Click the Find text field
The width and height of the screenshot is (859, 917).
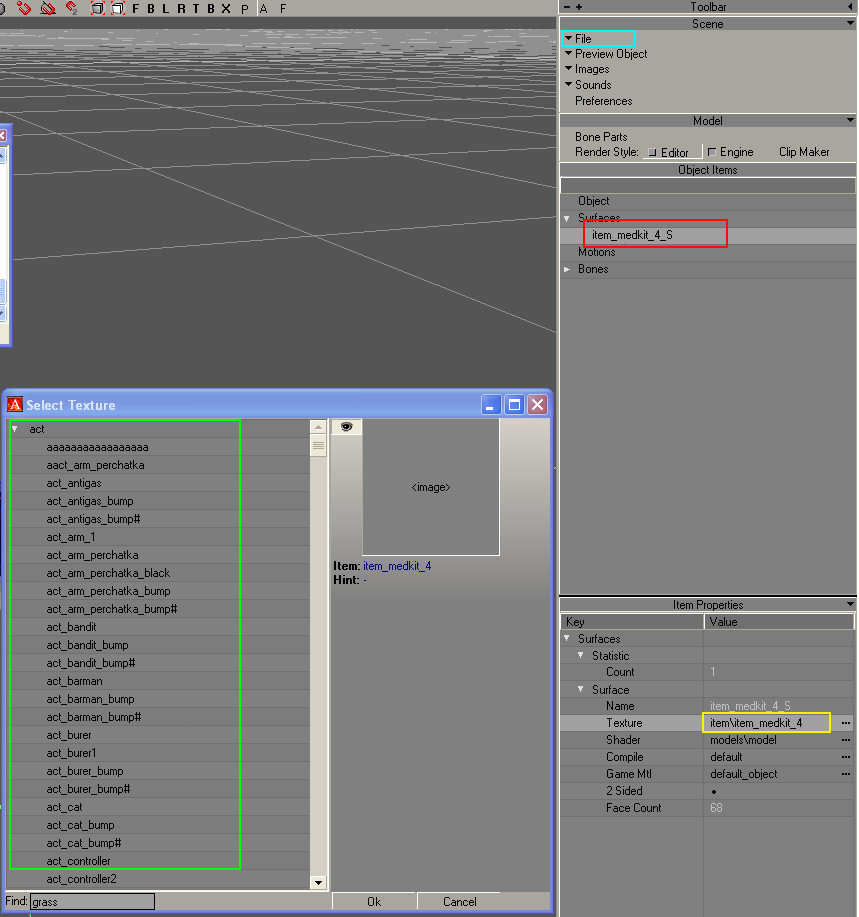pos(92,901)
